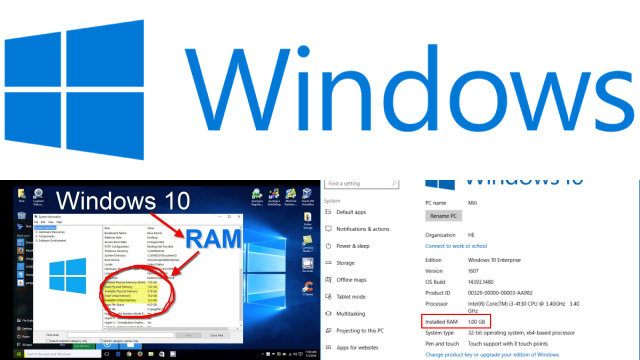Screen dimensions: 640x360
Task: Select Hardware Resources tree label
Action: click(x=52, y=232)
